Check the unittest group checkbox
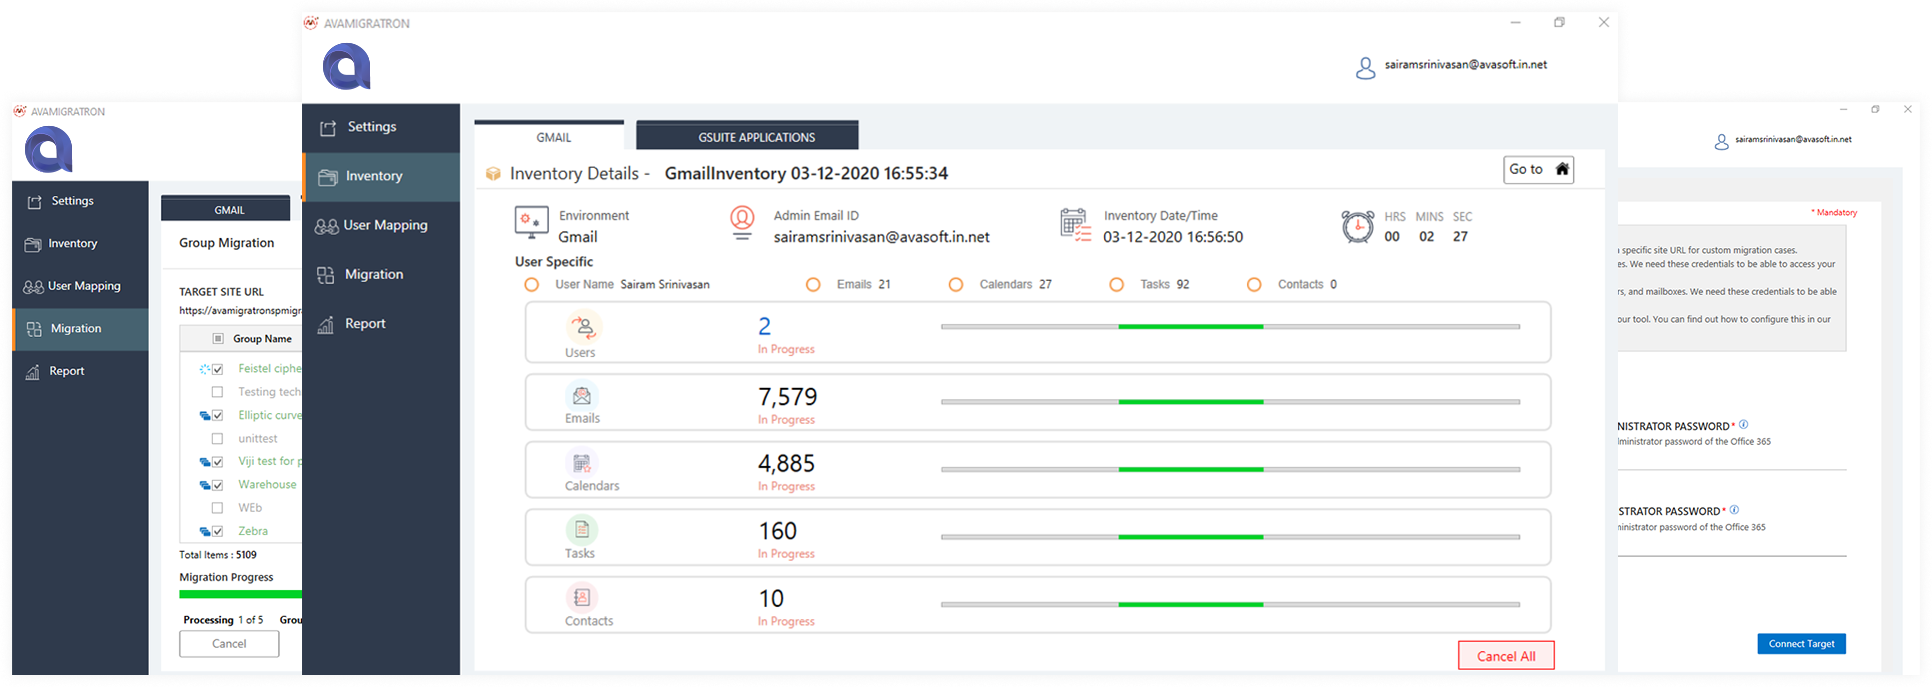Screen dimensions: 1932x687 pos(217,439)
